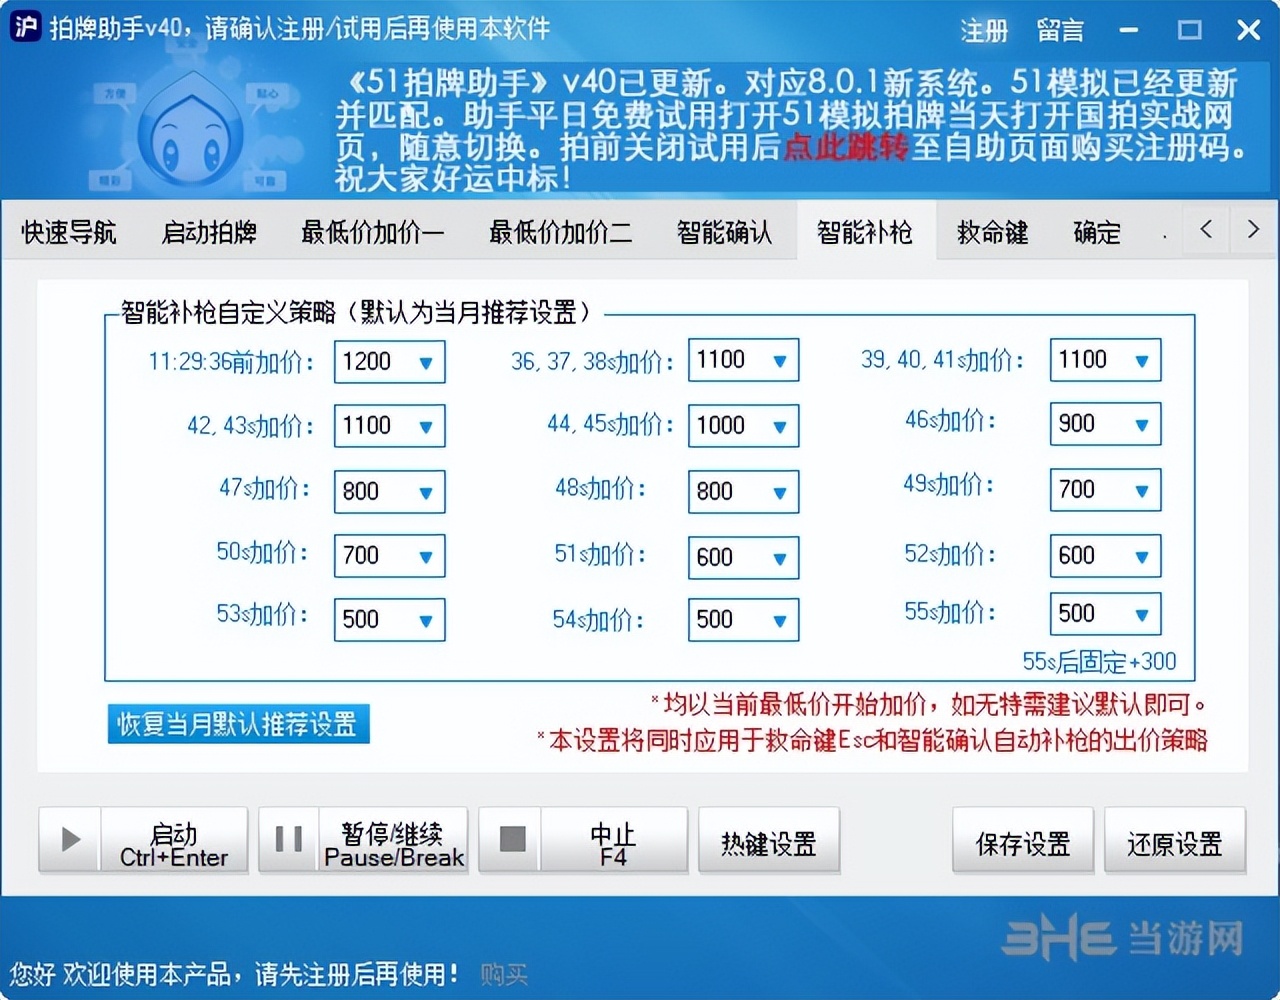The height and width of the screenshot is (1000, 1280).
Task: Click the left arrow next to tab bar
Action: tap(1205, 230)
